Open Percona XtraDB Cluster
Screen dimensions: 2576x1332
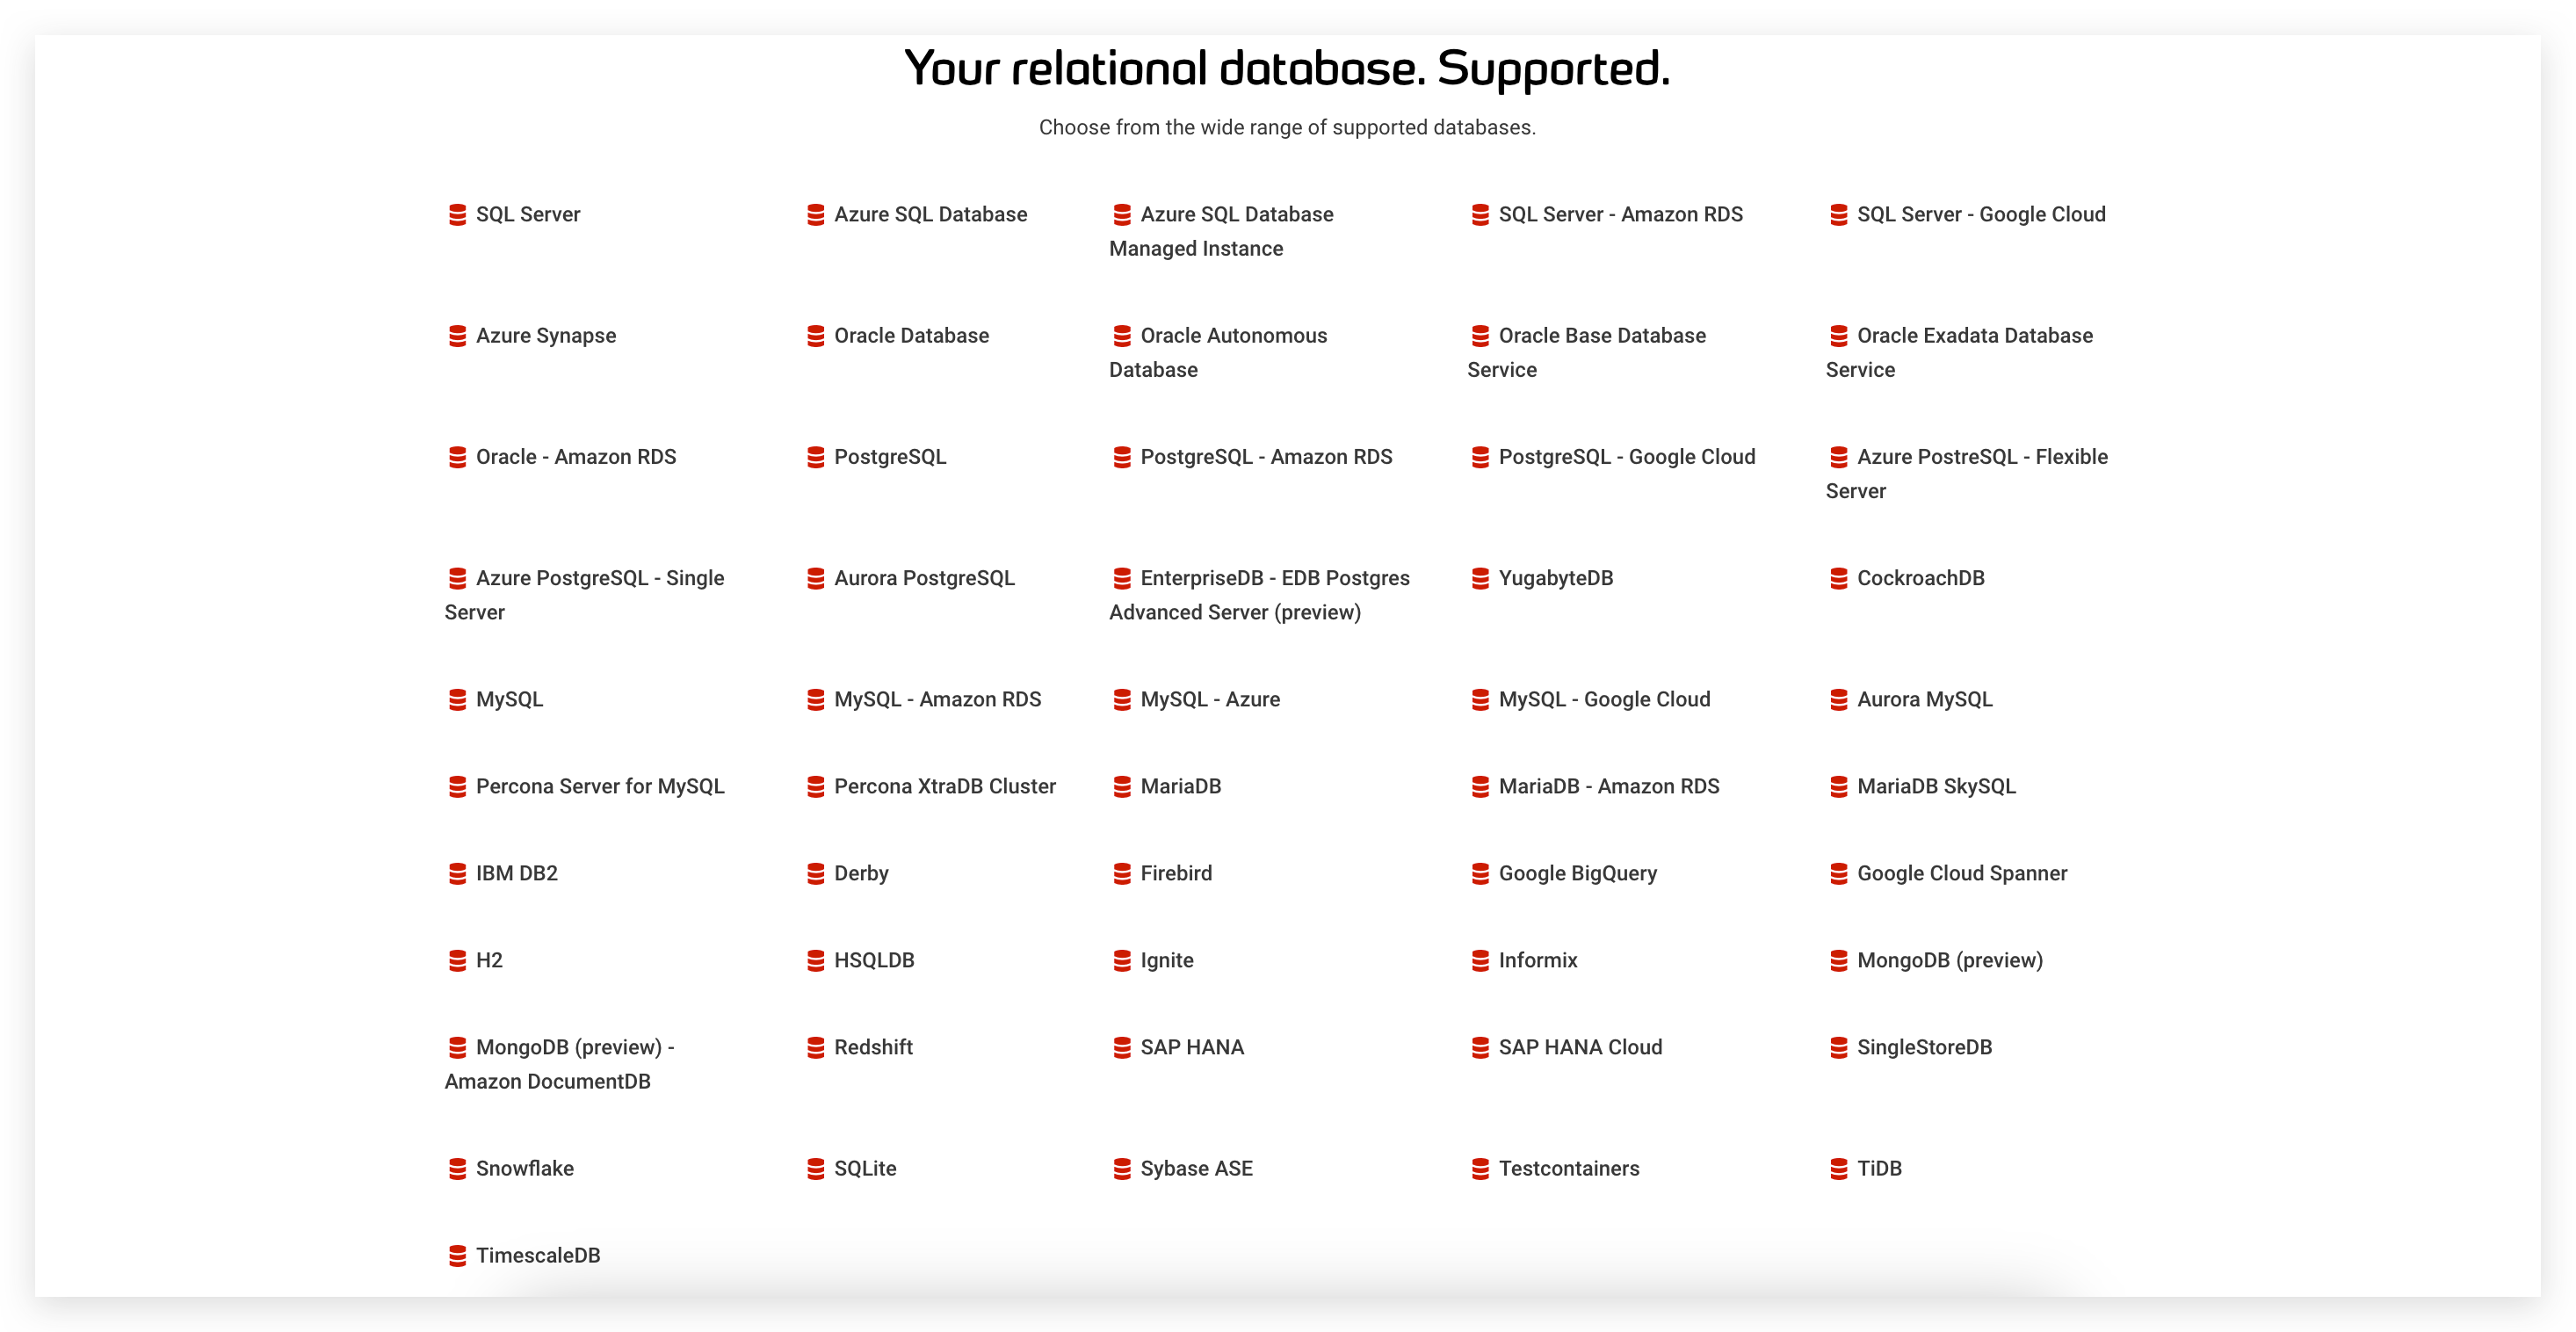[944, 786]
